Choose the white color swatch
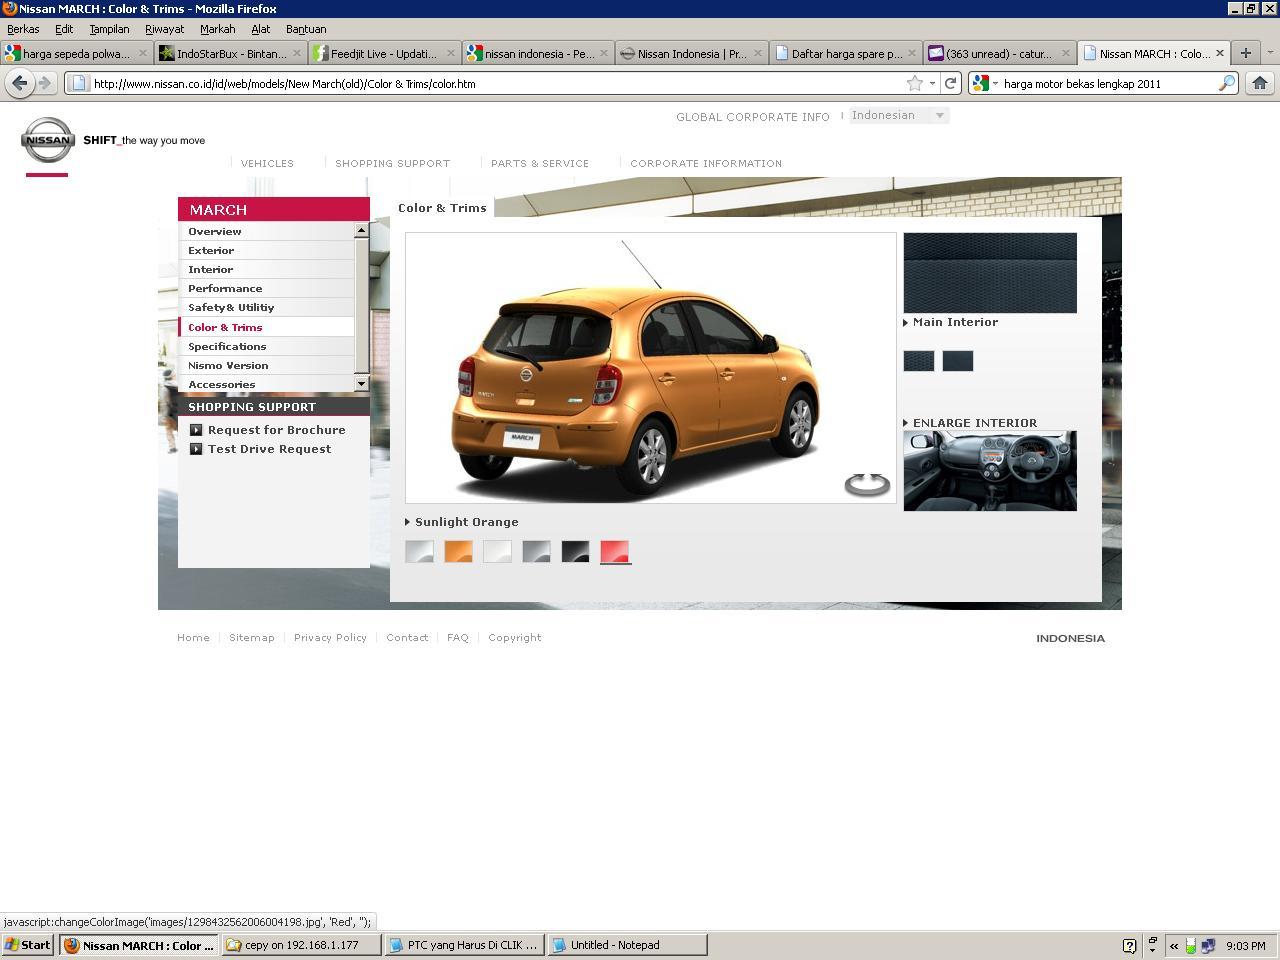This screenshot has height=960, width=1280. coord(497,551)
